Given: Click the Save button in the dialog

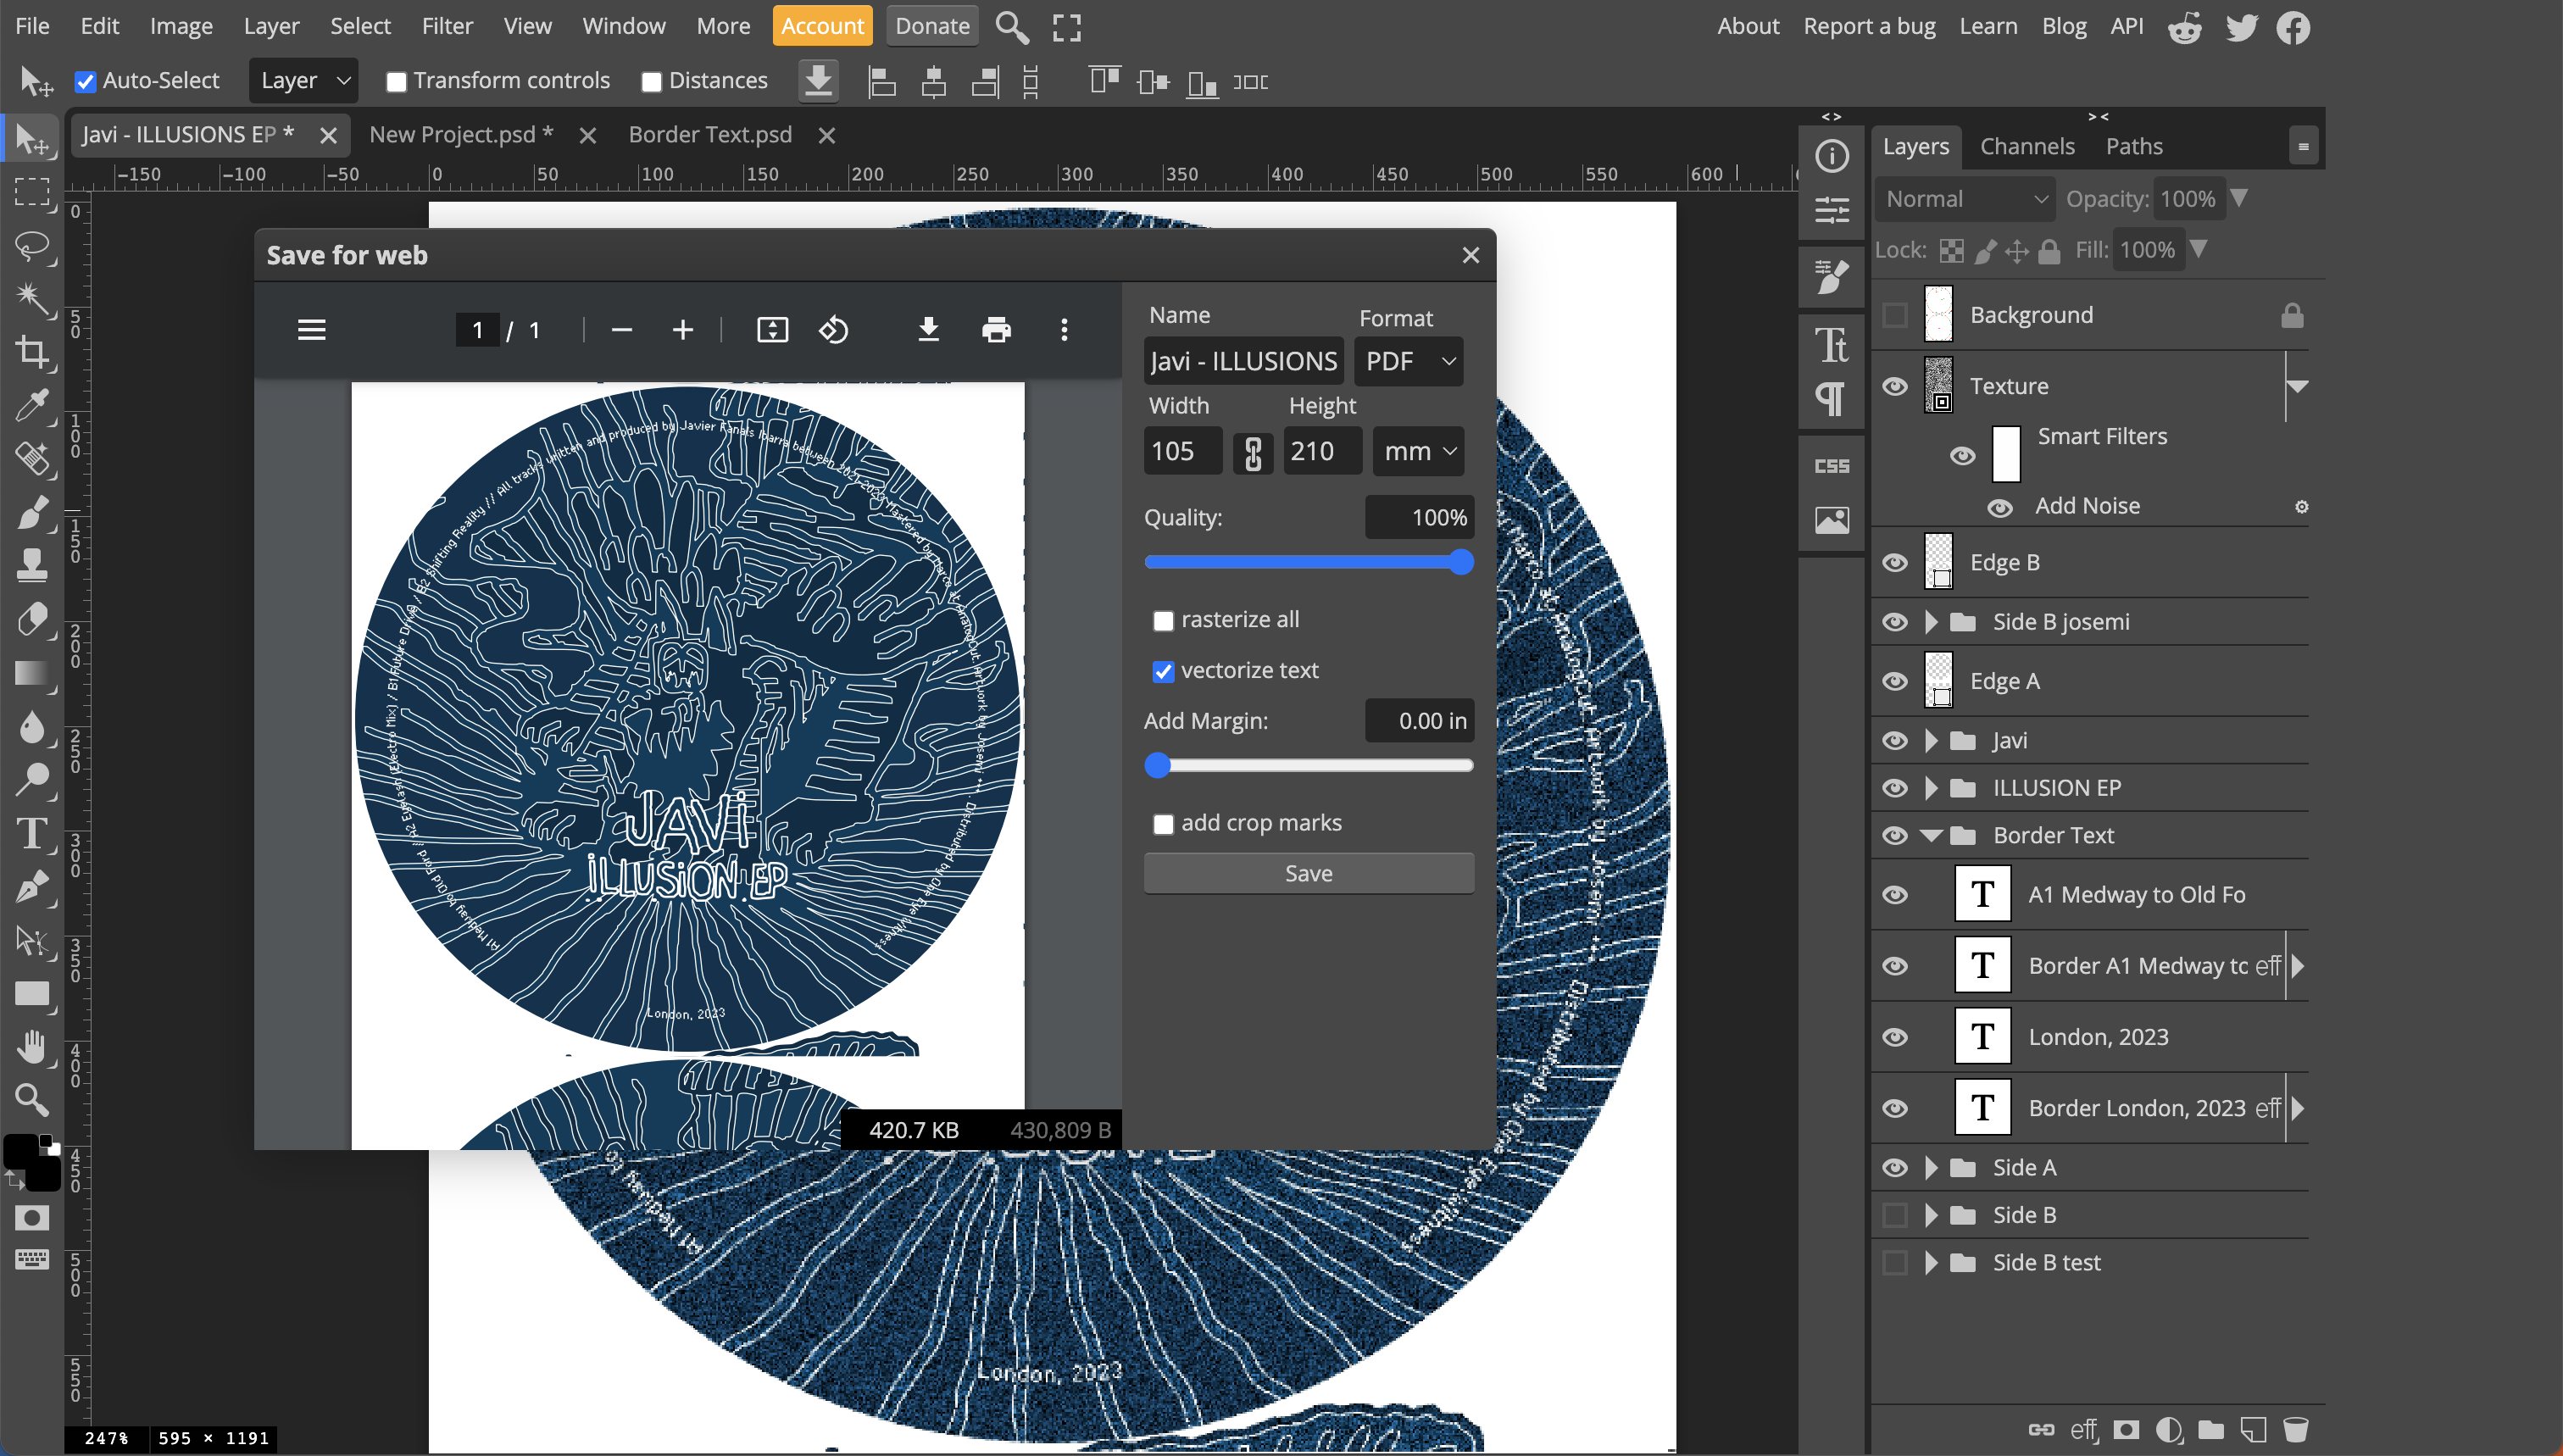Looking at the screenshot, I should 1308,873.
